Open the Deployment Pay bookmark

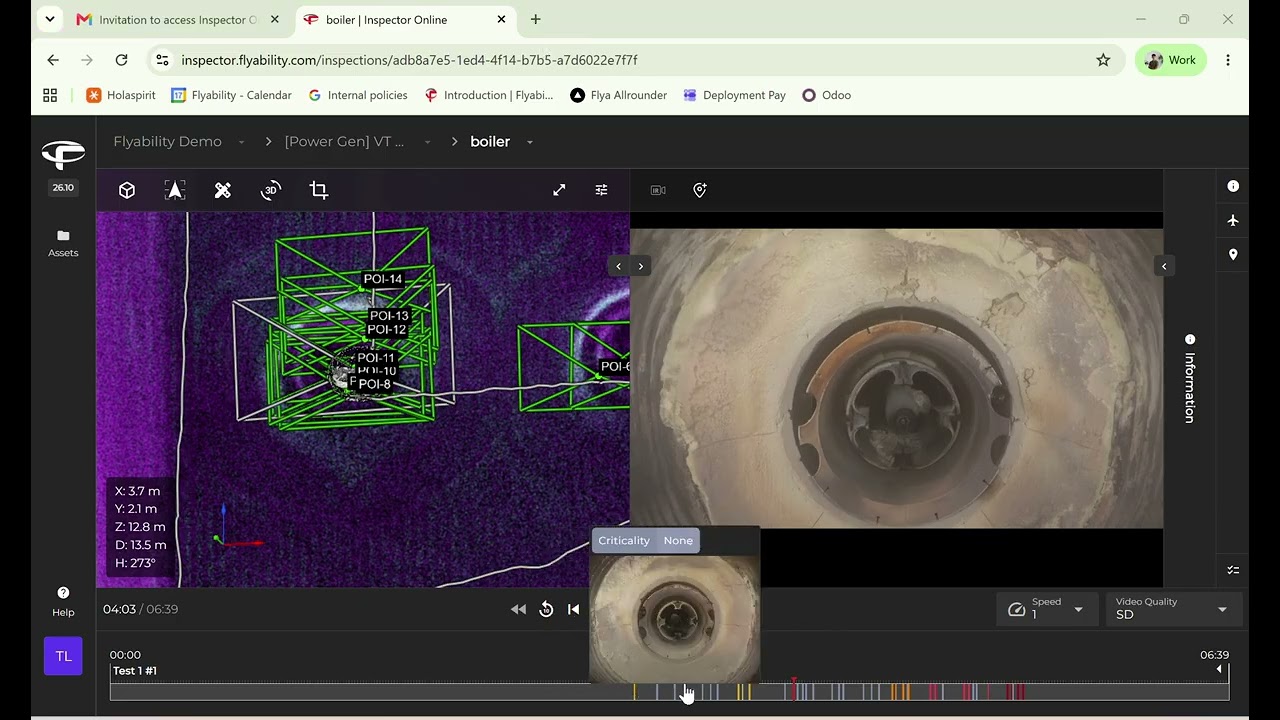(733, 95)
